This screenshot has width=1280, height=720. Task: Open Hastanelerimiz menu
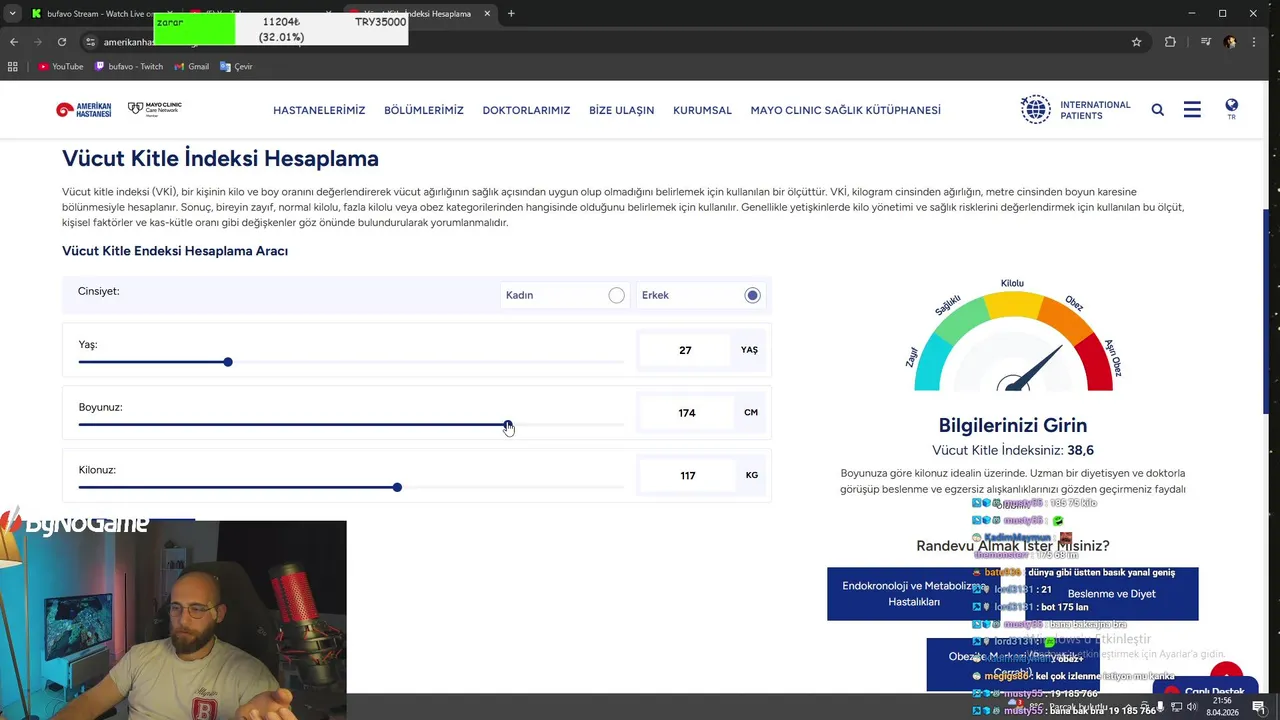click(x=319, y=110)
